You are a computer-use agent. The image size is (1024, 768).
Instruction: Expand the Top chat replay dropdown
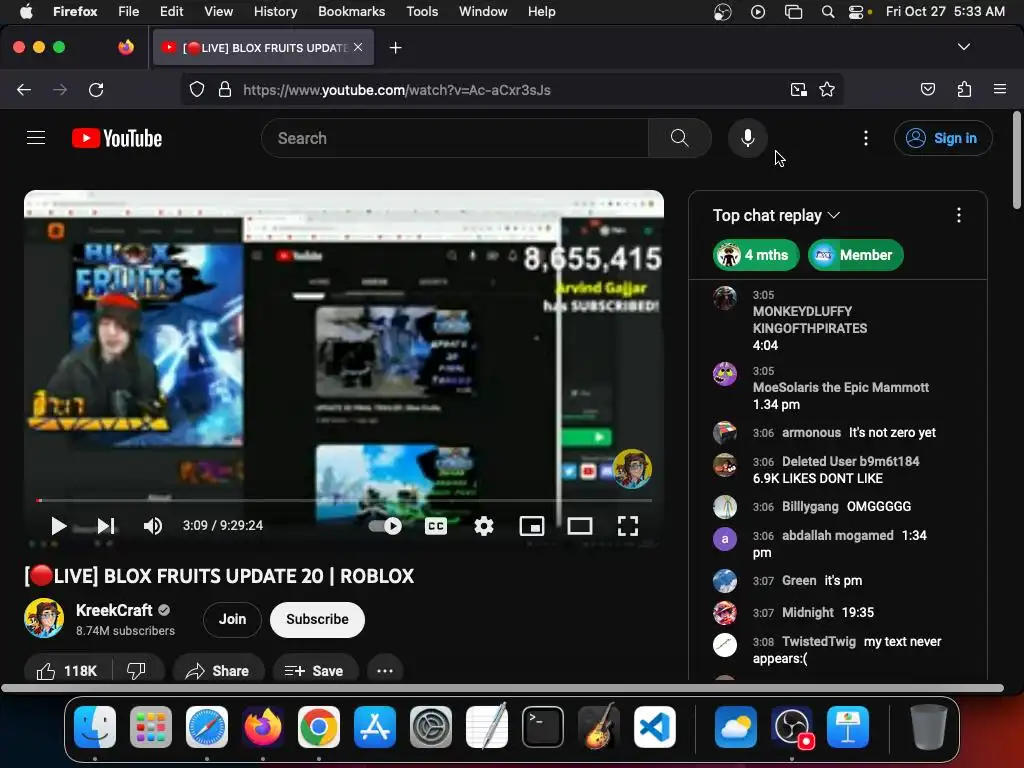776,215
